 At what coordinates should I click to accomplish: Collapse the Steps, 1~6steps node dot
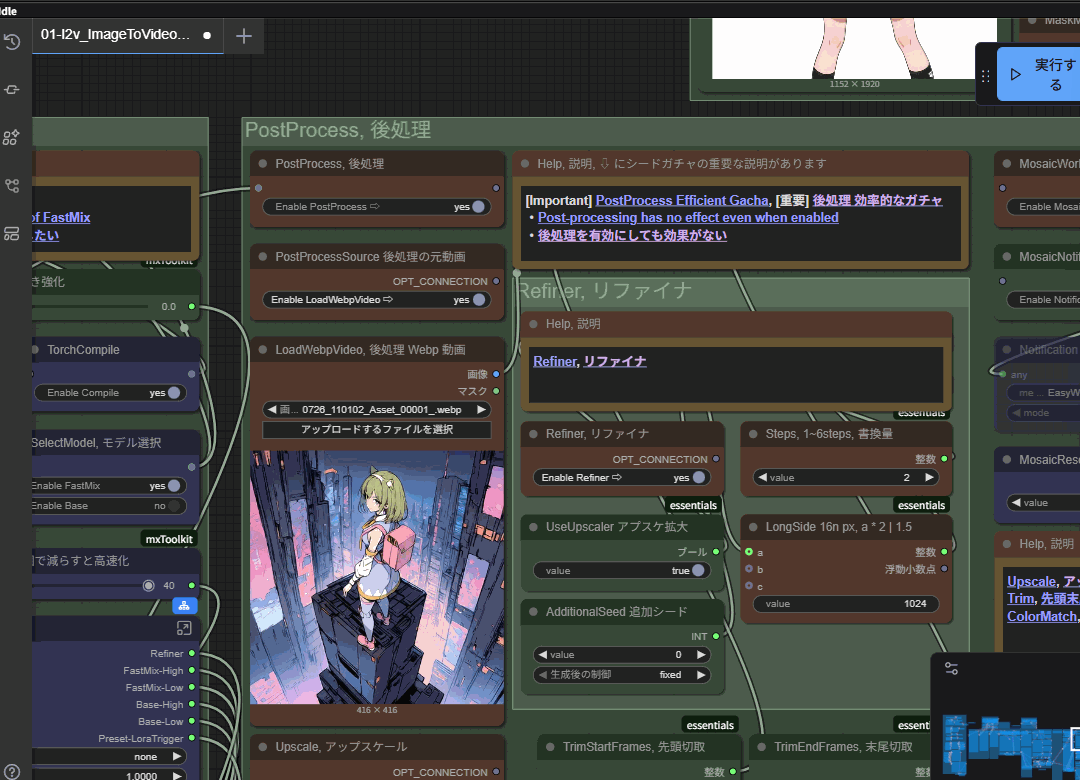[753, 433]
